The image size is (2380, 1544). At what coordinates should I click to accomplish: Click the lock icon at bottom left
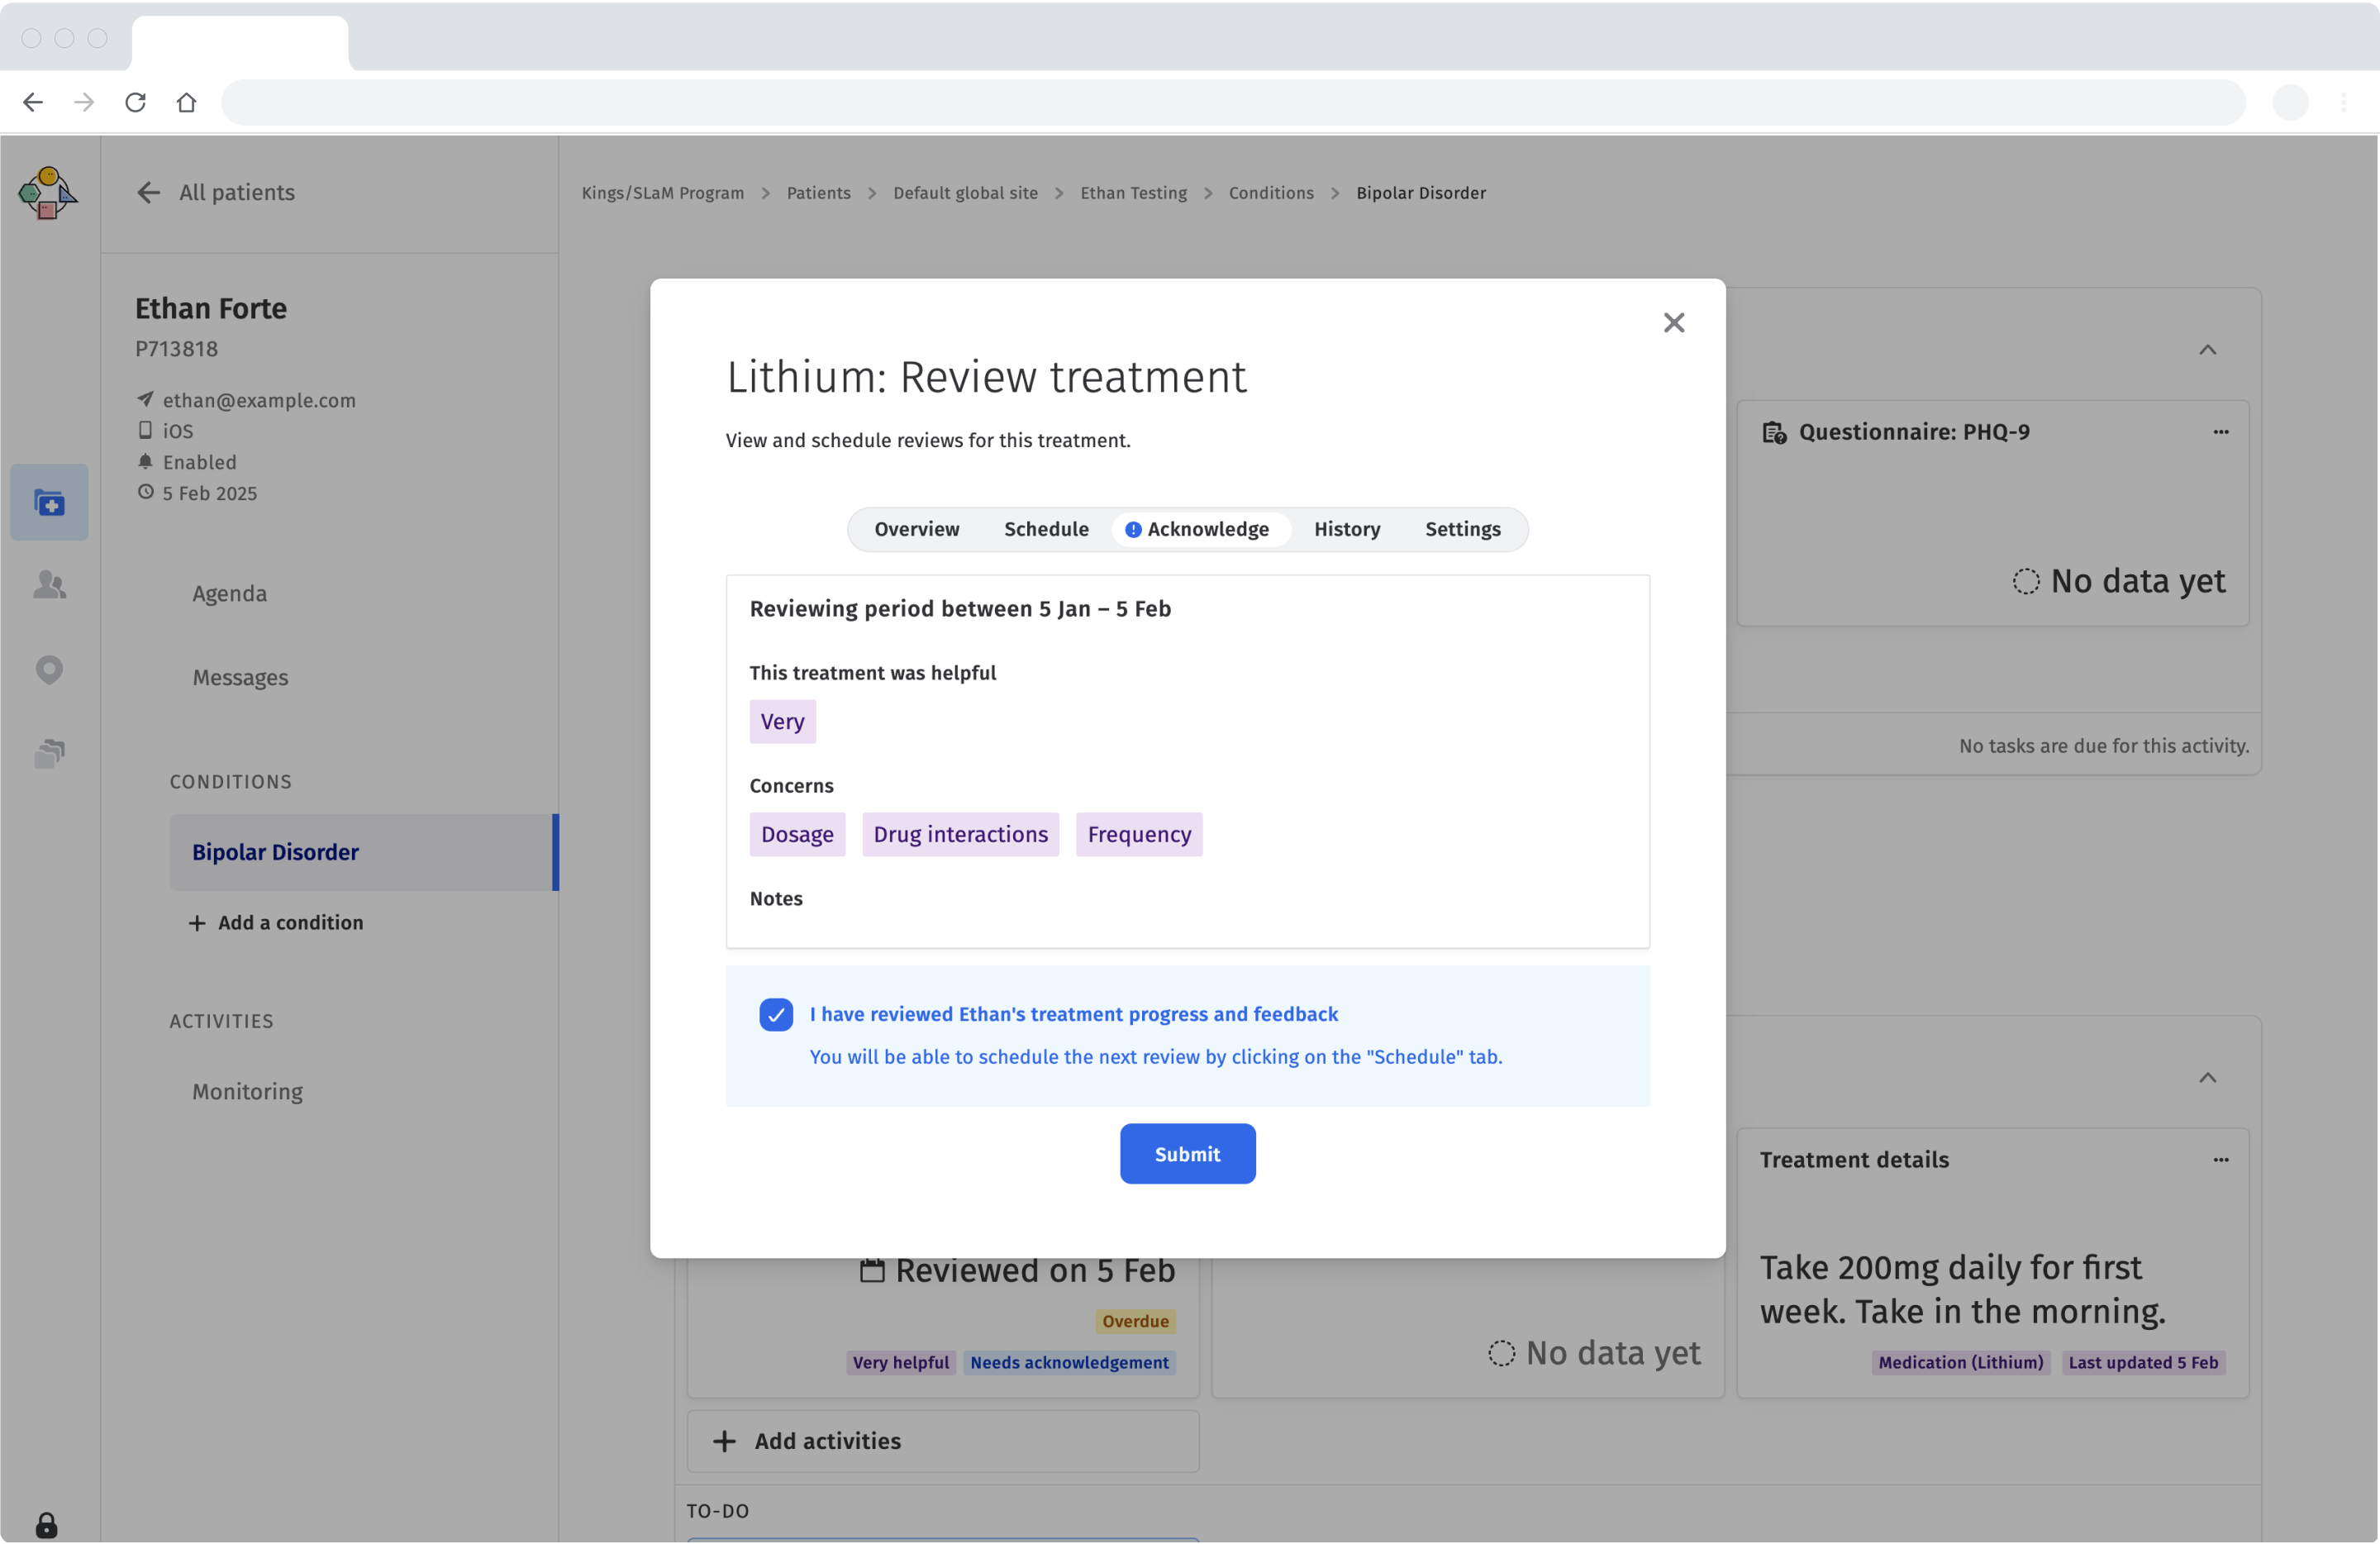(46, 1524)
